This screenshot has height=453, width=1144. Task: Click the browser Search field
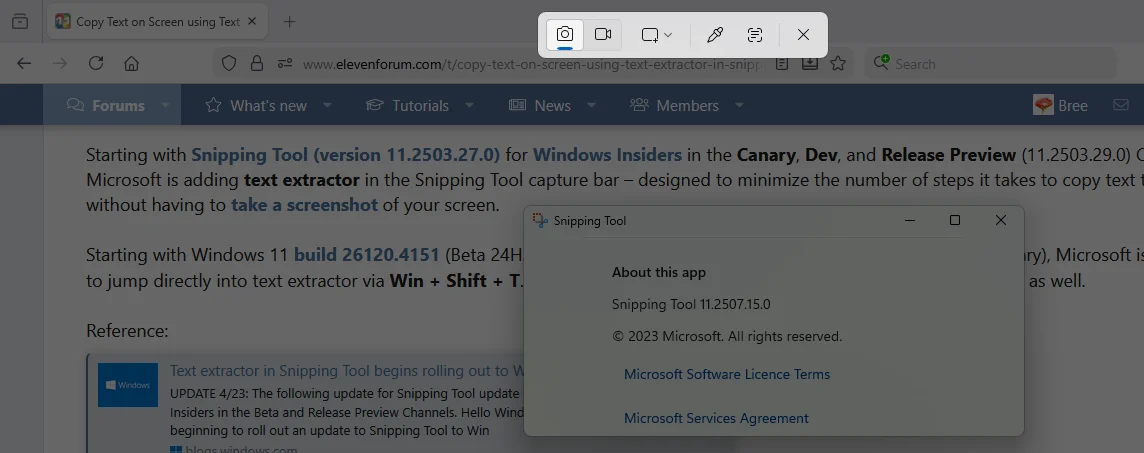click(x=990, y=63)
